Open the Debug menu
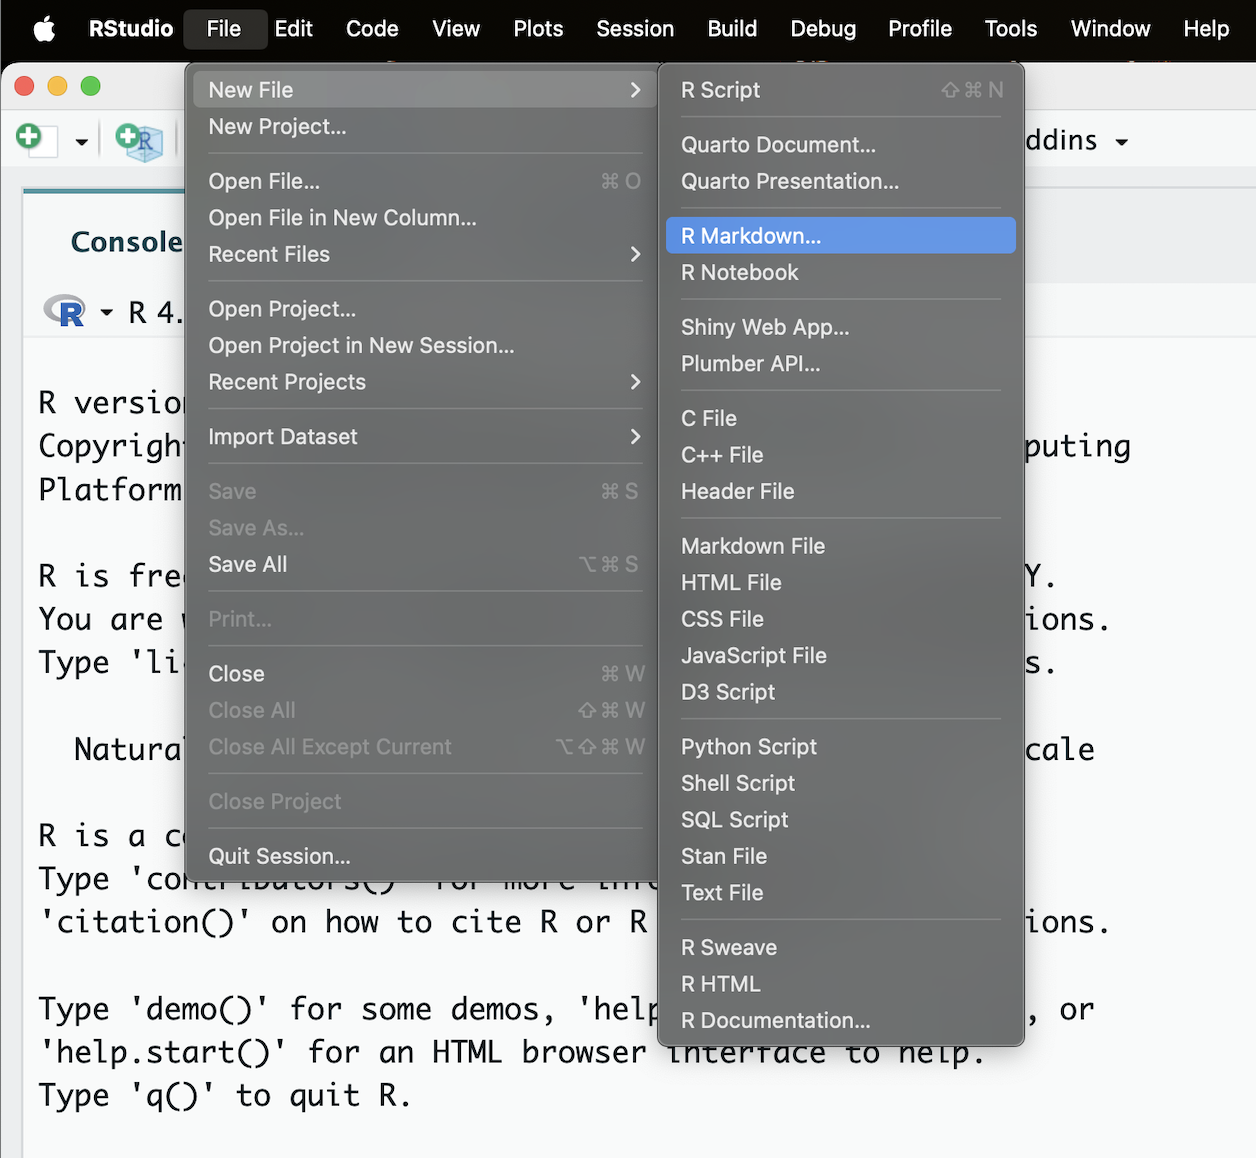This screenshot has height=1158, width=1256. (823, 29)
